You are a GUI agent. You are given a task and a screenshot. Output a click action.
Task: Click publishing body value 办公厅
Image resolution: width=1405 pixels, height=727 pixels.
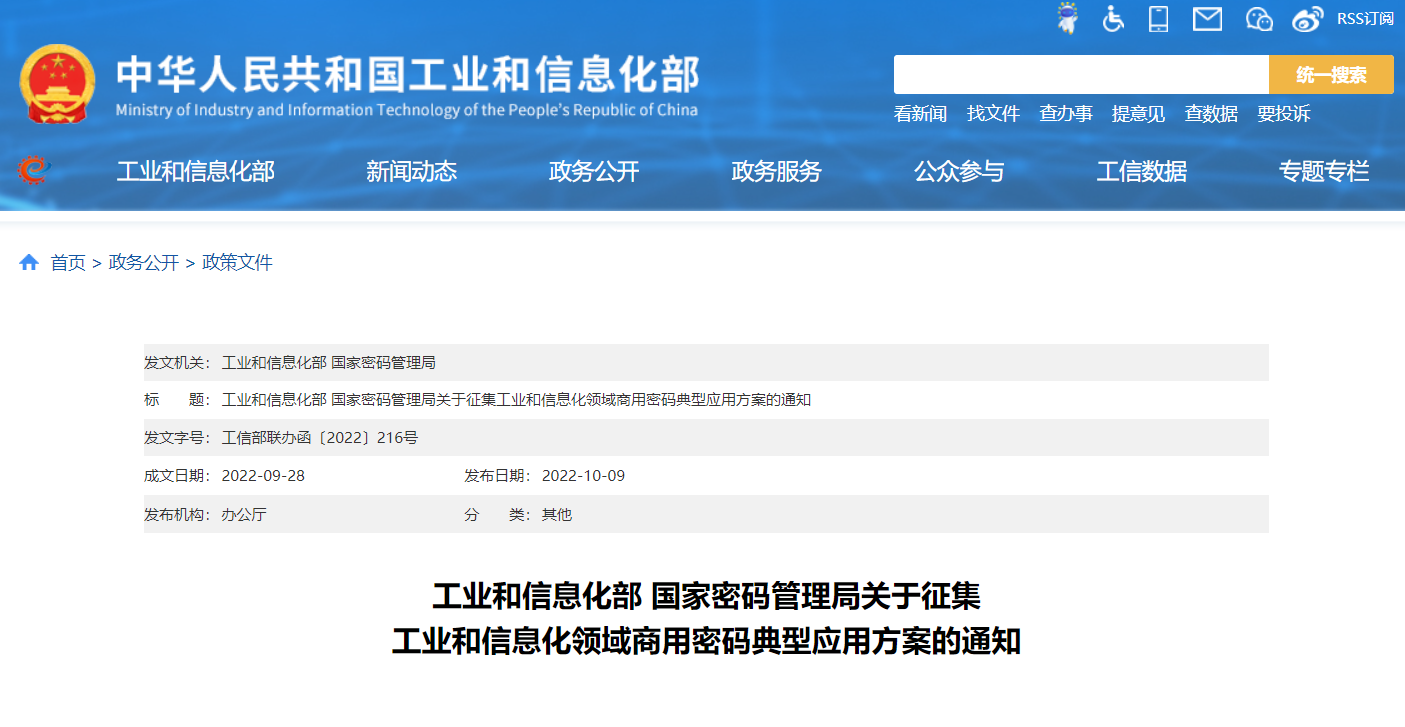coord(244,515)
